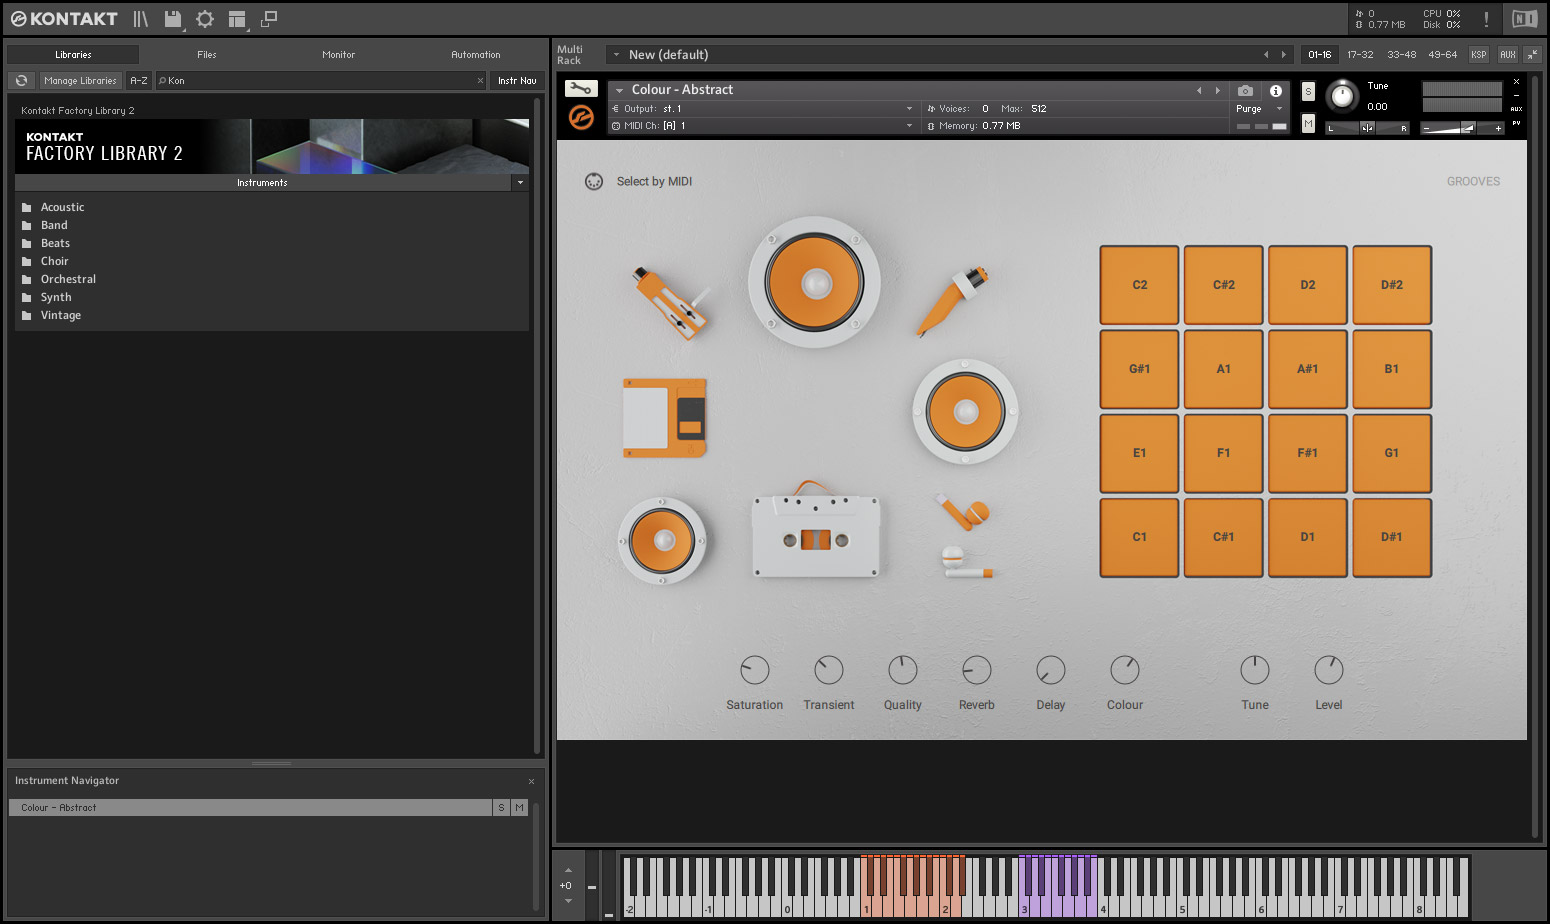1550x924 pixels.
Task: Open the GROOVES page link
Action: tap(1473, 181)
